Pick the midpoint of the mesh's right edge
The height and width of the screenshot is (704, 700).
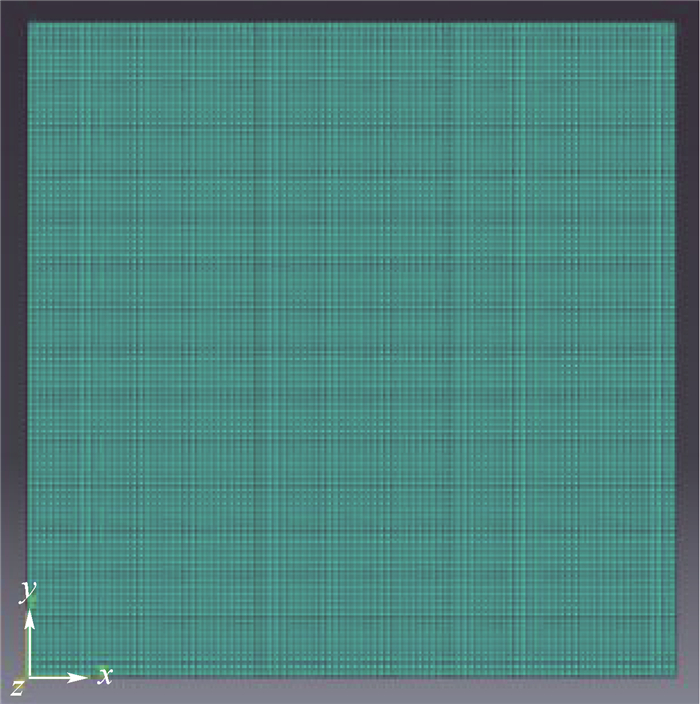tap(677, 350)
